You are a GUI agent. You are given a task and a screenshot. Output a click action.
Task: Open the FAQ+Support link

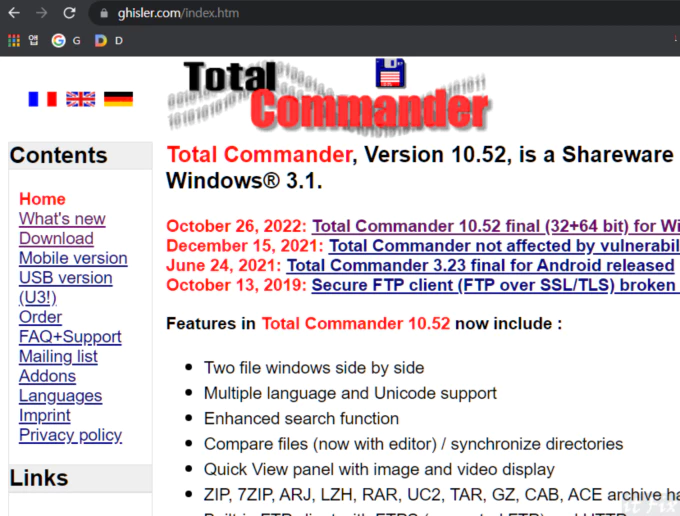click(70, 336)
